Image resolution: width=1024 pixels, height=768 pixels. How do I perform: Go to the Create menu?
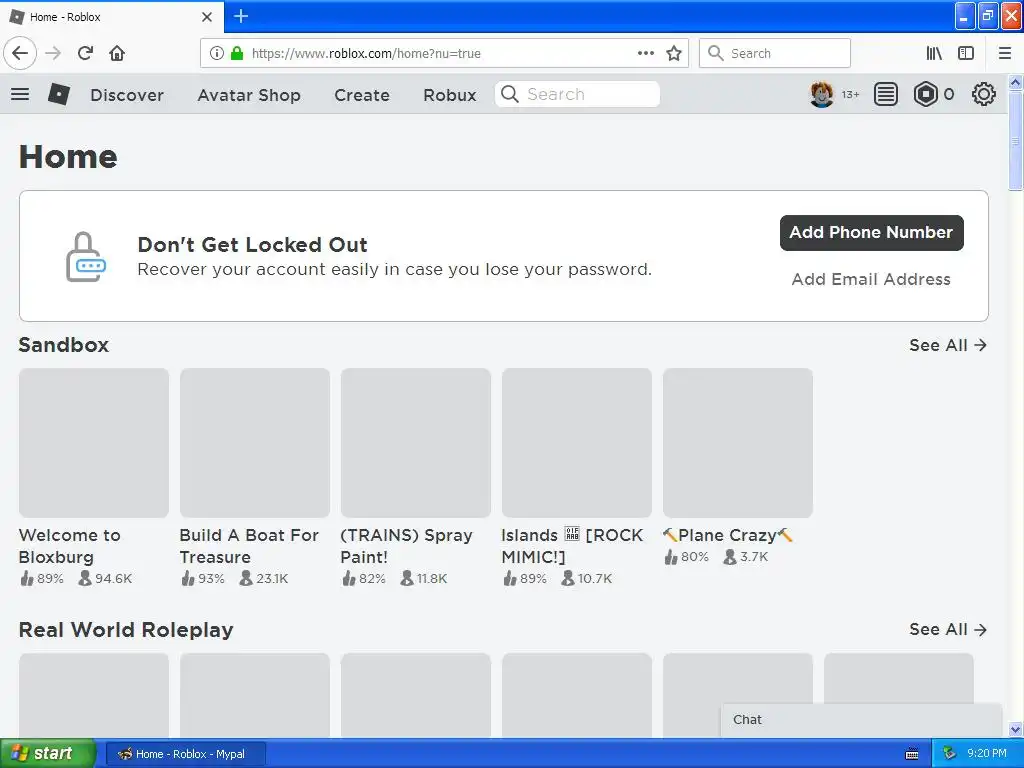click(x=362, y=95)
